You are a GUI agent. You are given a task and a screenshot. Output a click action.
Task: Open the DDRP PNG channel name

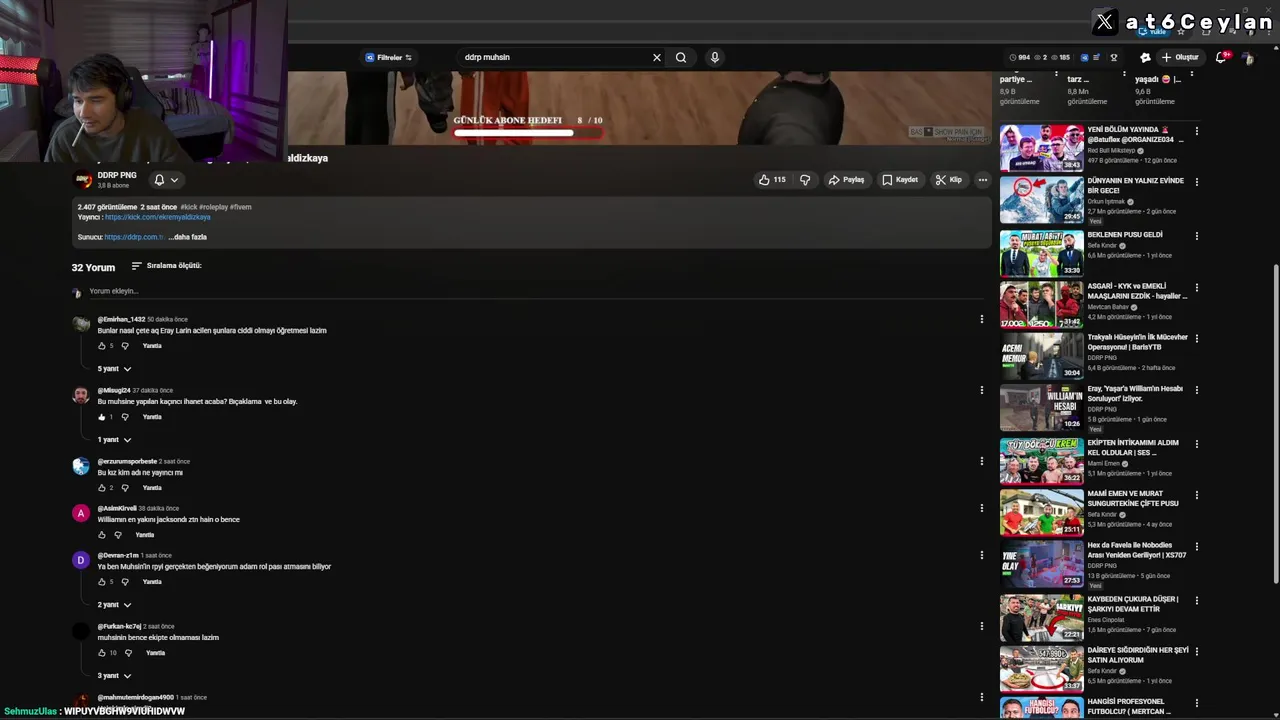[117, 175]
